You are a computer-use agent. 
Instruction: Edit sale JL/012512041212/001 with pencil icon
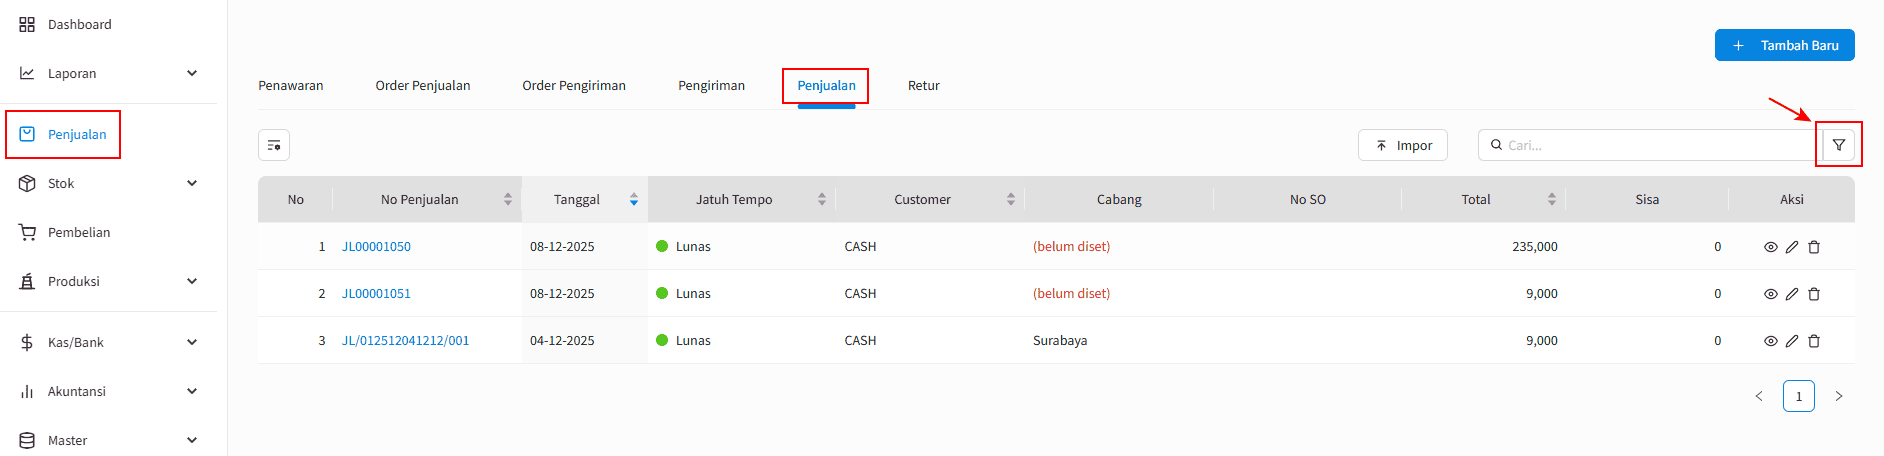pos(1792,341)
